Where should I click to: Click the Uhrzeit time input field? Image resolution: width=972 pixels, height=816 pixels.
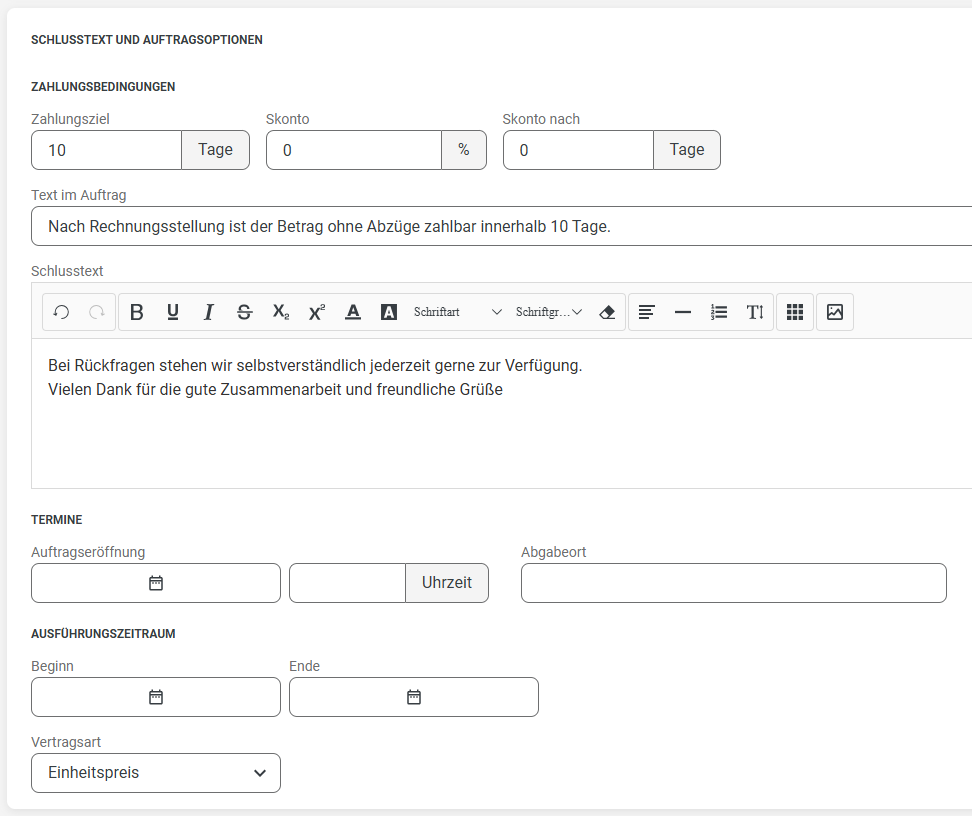(347, 583)
